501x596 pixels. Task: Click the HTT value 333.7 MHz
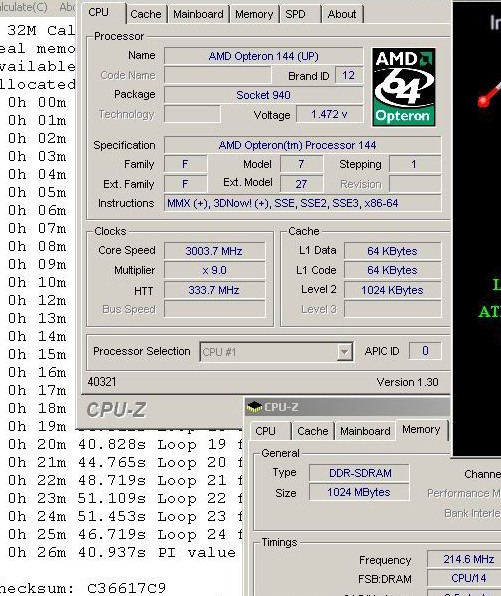(x=214, y=290)
